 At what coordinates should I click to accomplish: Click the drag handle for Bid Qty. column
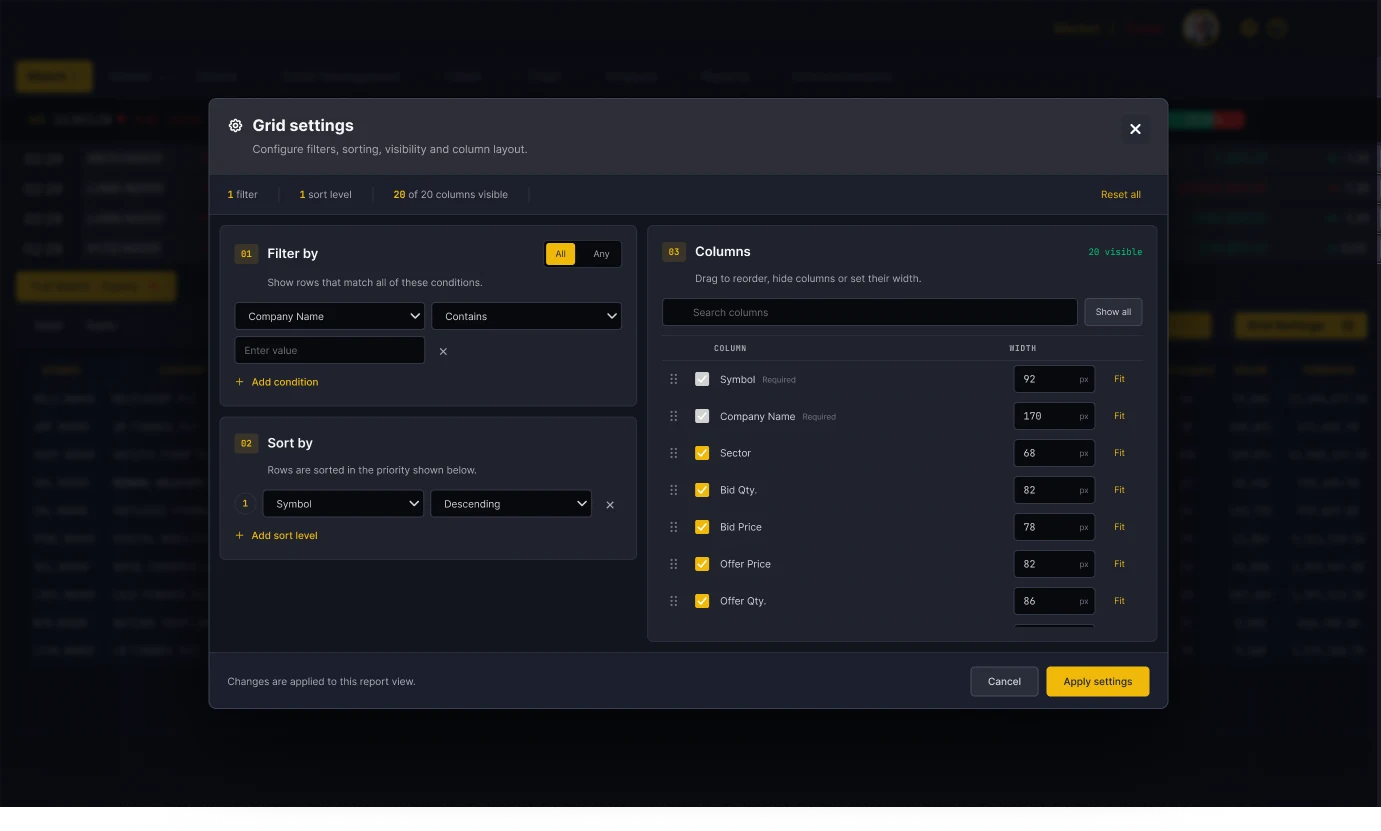674,490
